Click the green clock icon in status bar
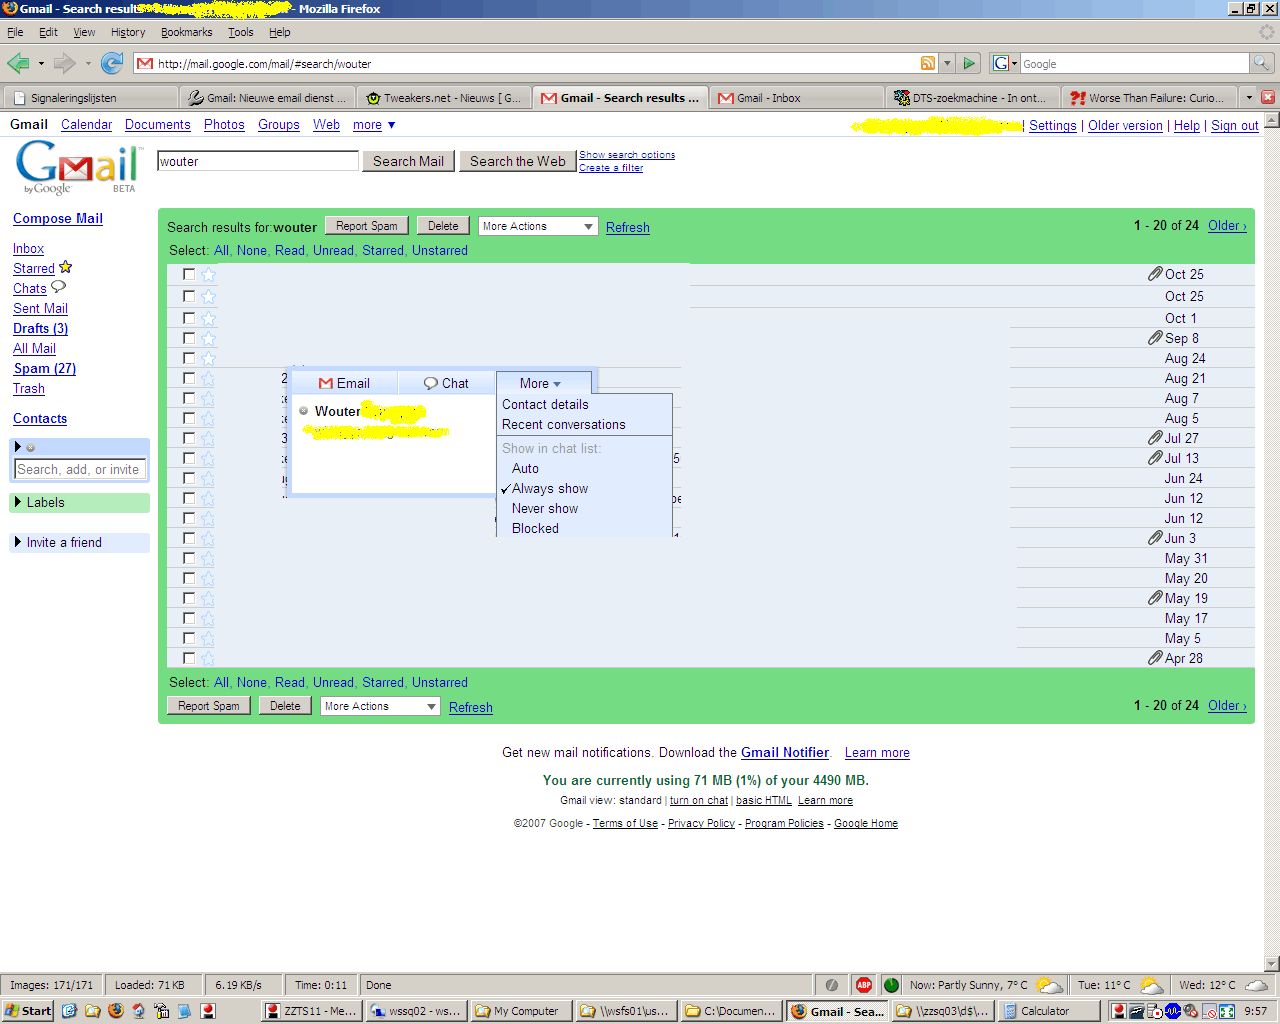 coord(891,985)
